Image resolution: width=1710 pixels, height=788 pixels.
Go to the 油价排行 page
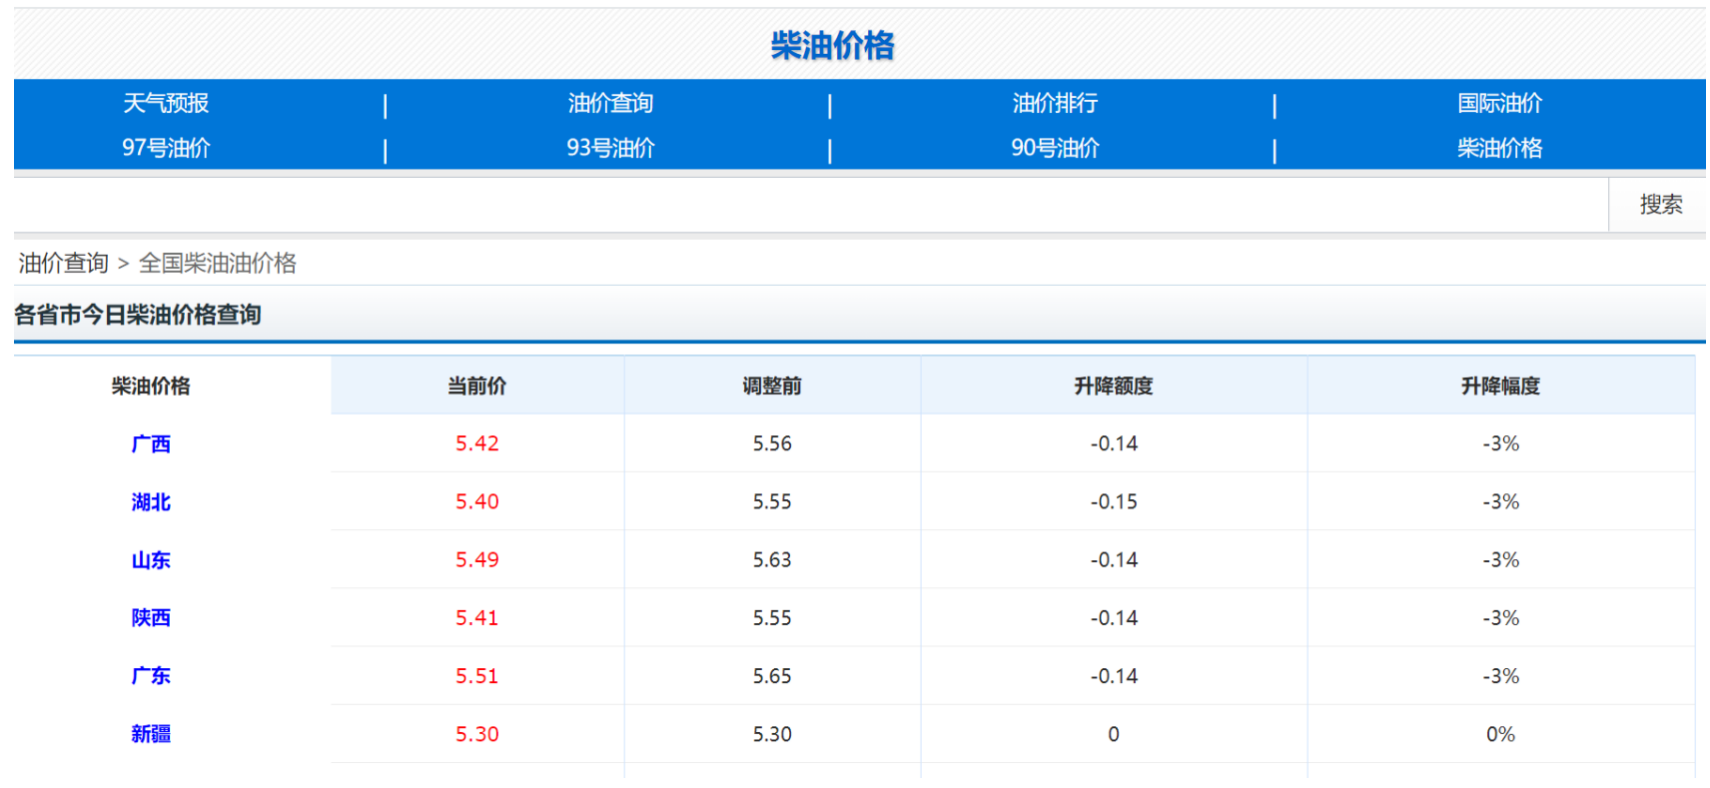coord(1054,103)
